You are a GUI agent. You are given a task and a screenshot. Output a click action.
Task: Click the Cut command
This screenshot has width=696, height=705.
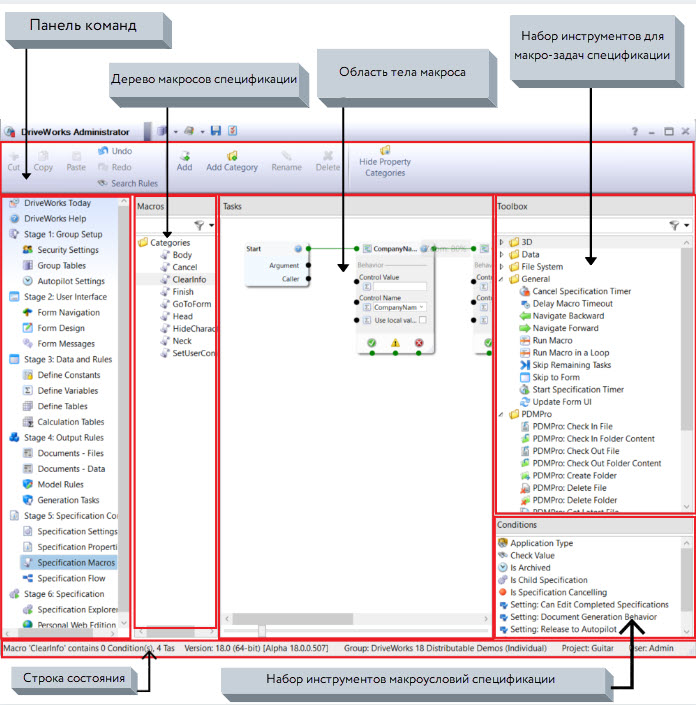[x=13, y=161]
